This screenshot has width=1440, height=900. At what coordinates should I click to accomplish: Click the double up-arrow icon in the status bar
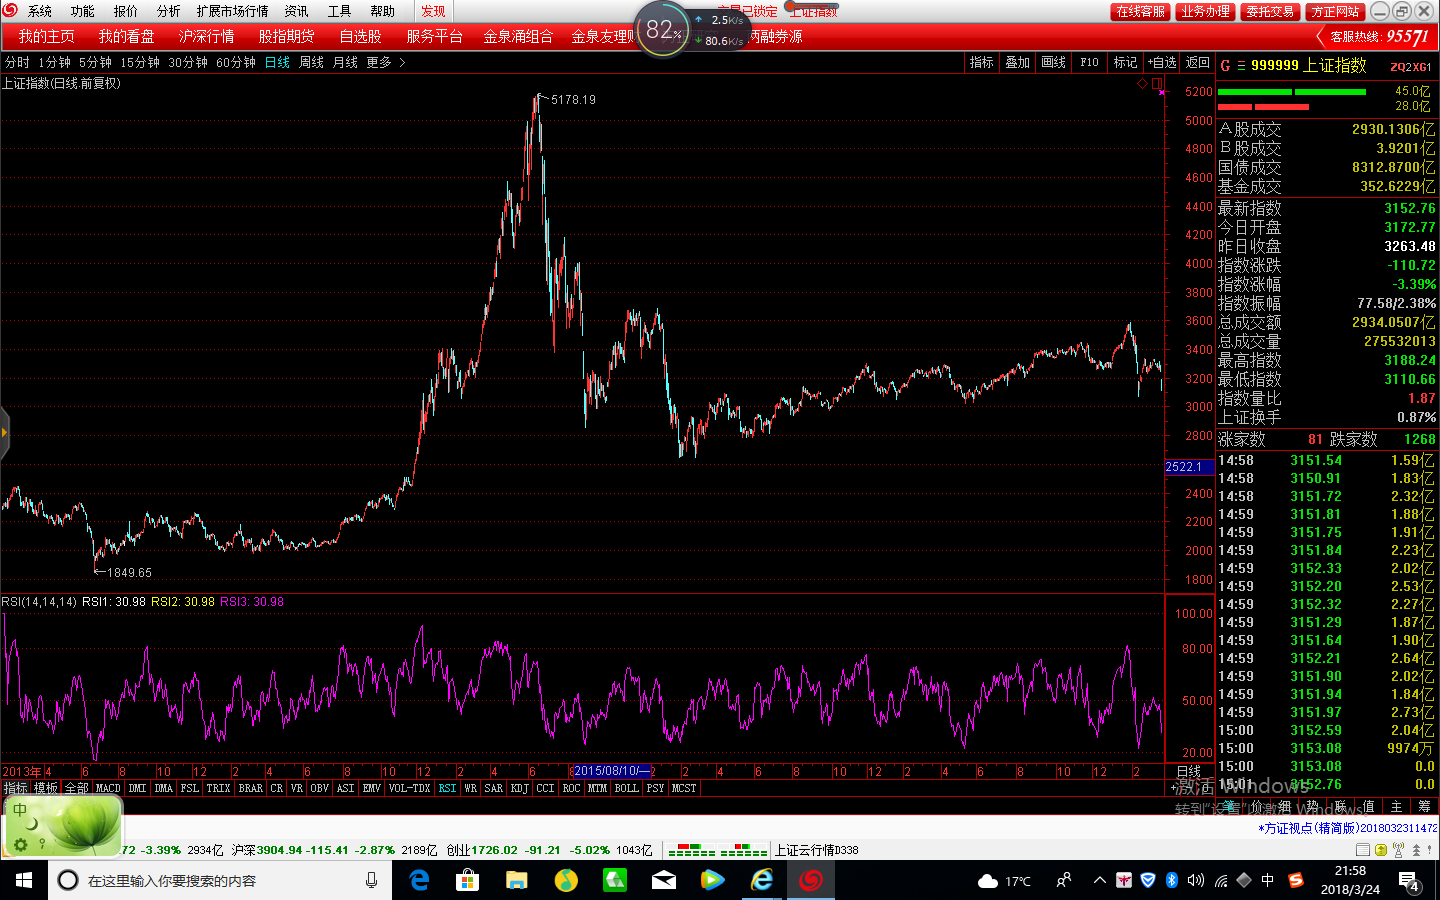(x=1416, y=850)
